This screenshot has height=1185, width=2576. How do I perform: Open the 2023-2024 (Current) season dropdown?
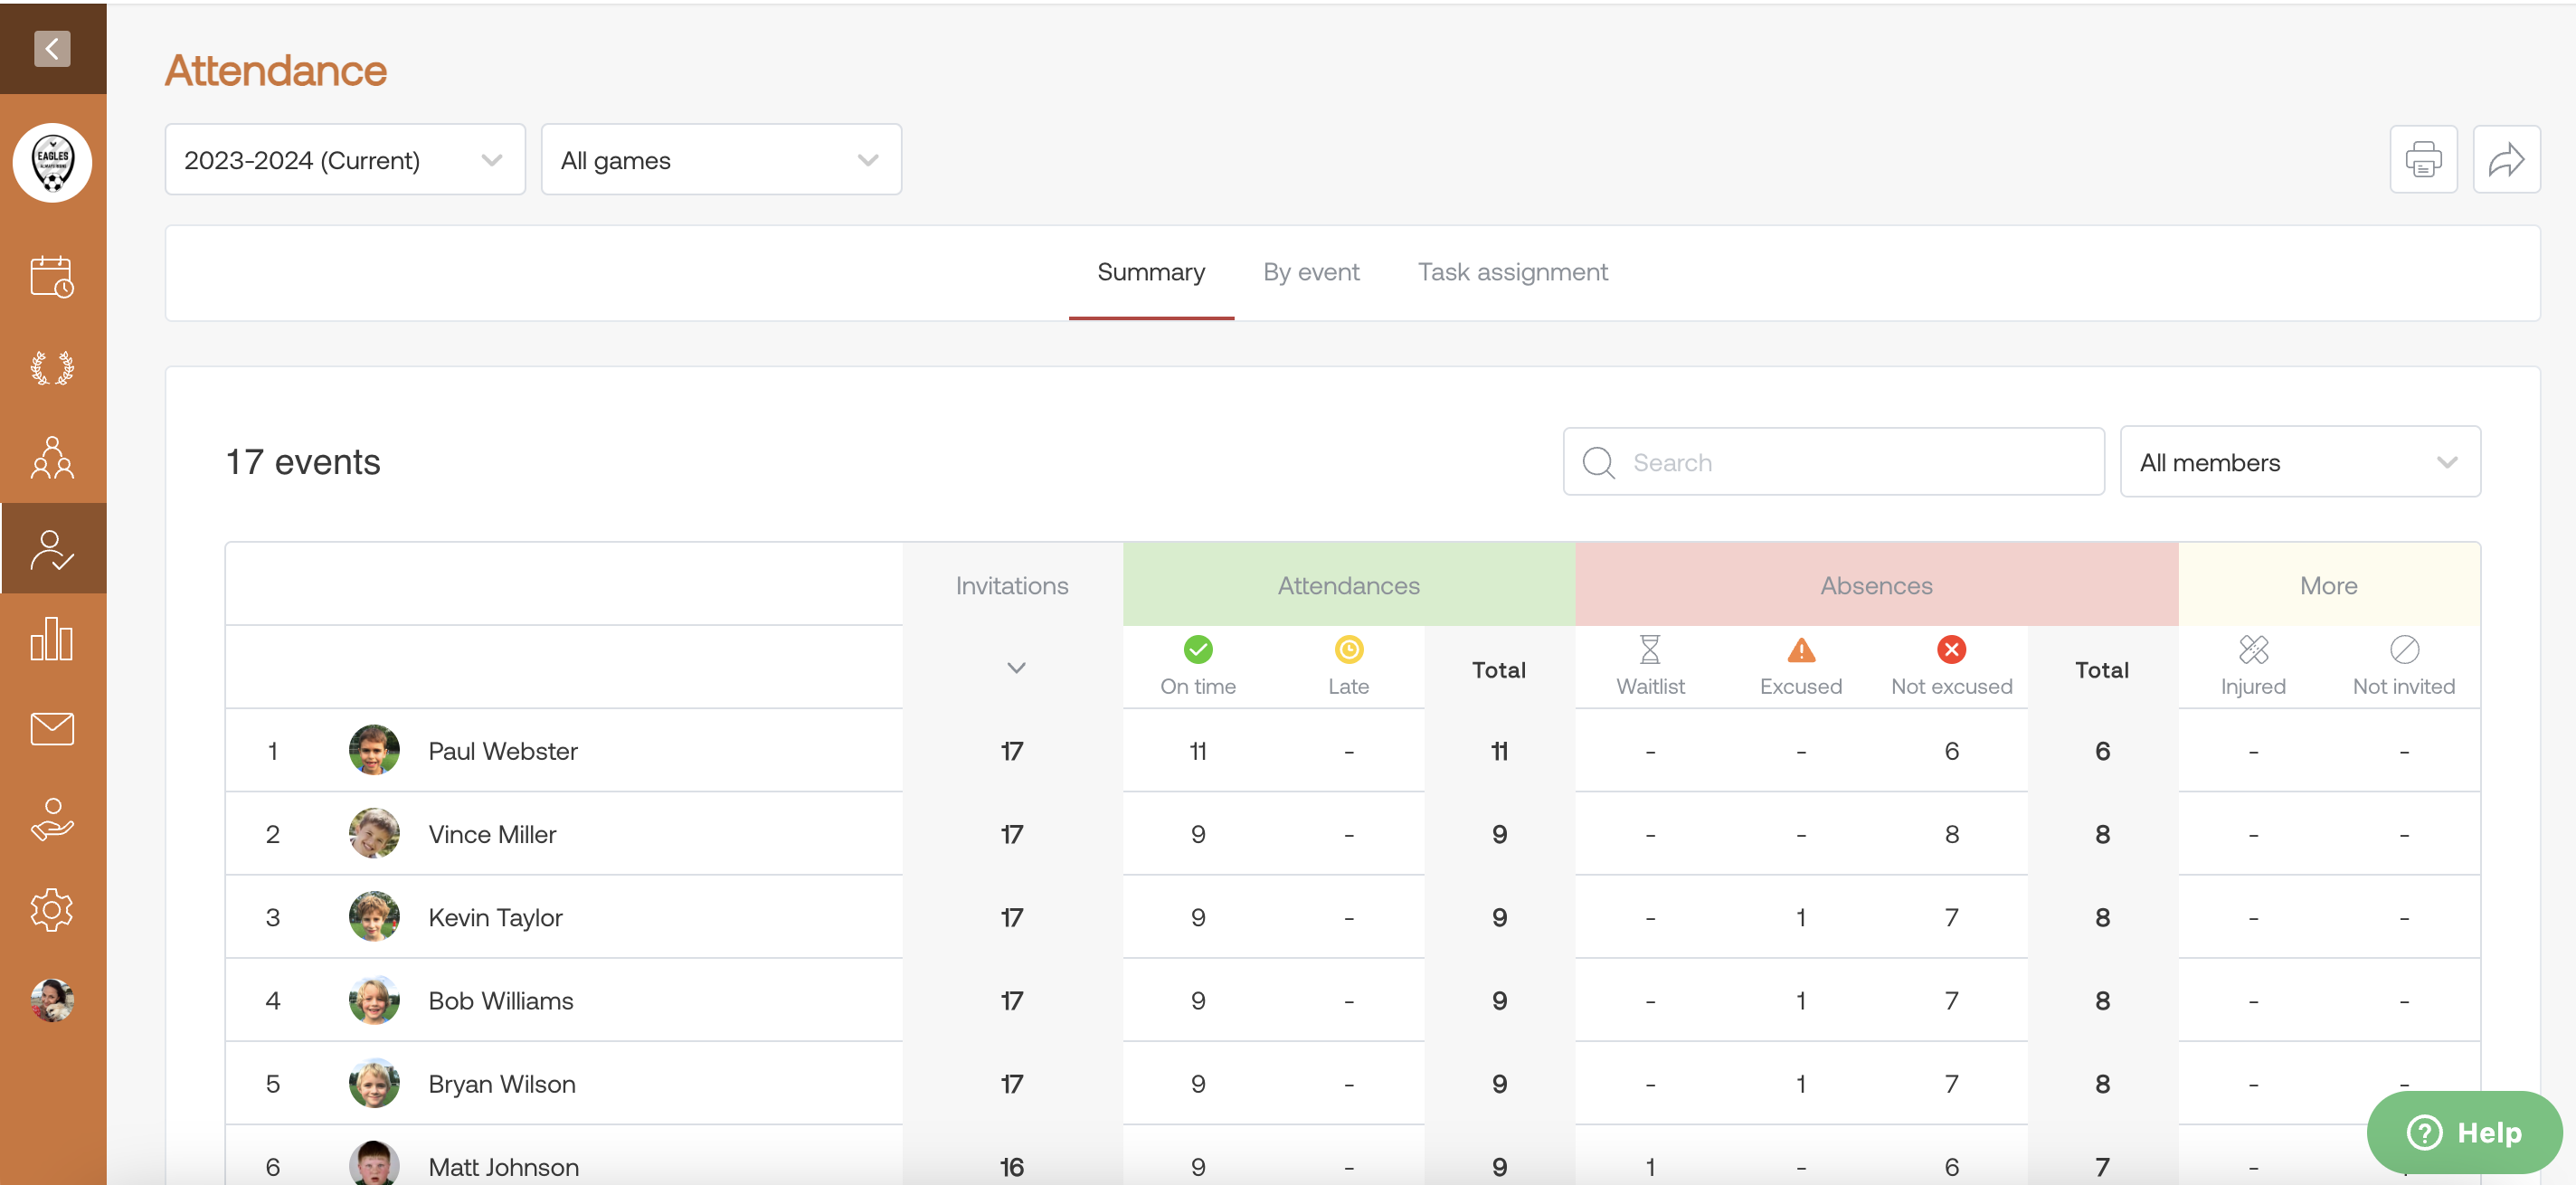pos(345,160)
